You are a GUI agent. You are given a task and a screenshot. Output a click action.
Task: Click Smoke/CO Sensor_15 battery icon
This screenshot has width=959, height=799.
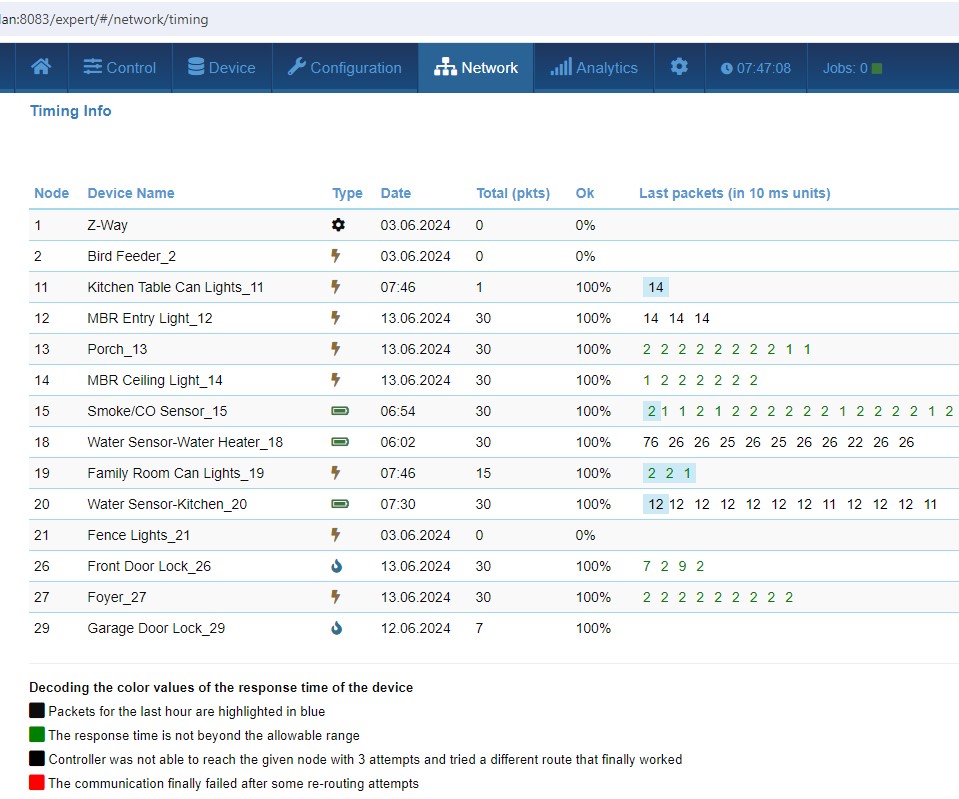(340, 411)
